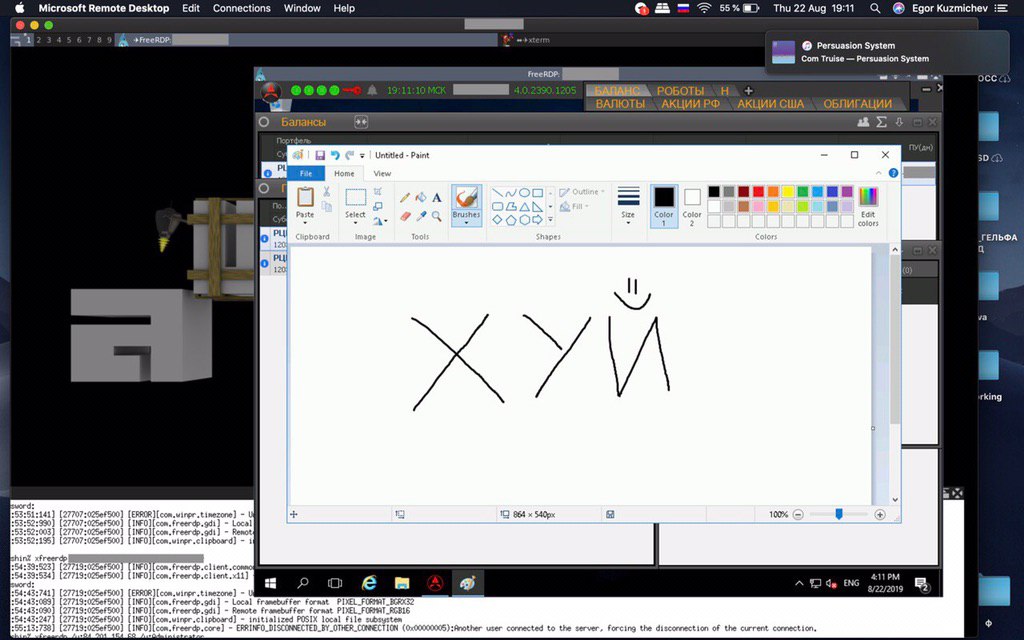
Task: Click the Task View icon on taskbar
Action: tap(335, 583)
